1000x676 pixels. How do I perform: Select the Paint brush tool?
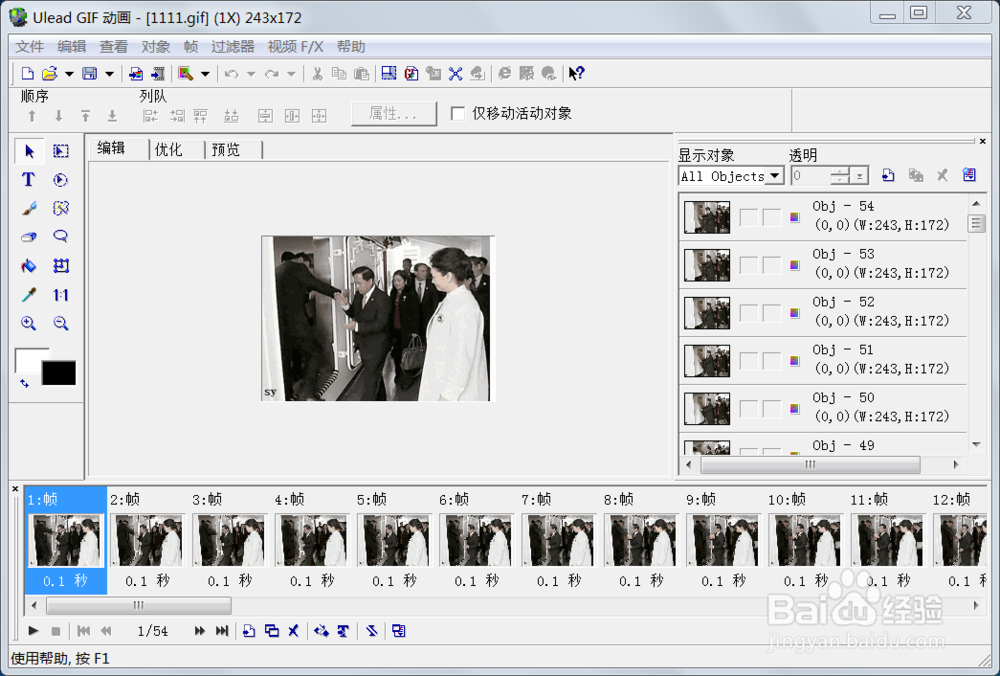point(29,209)
